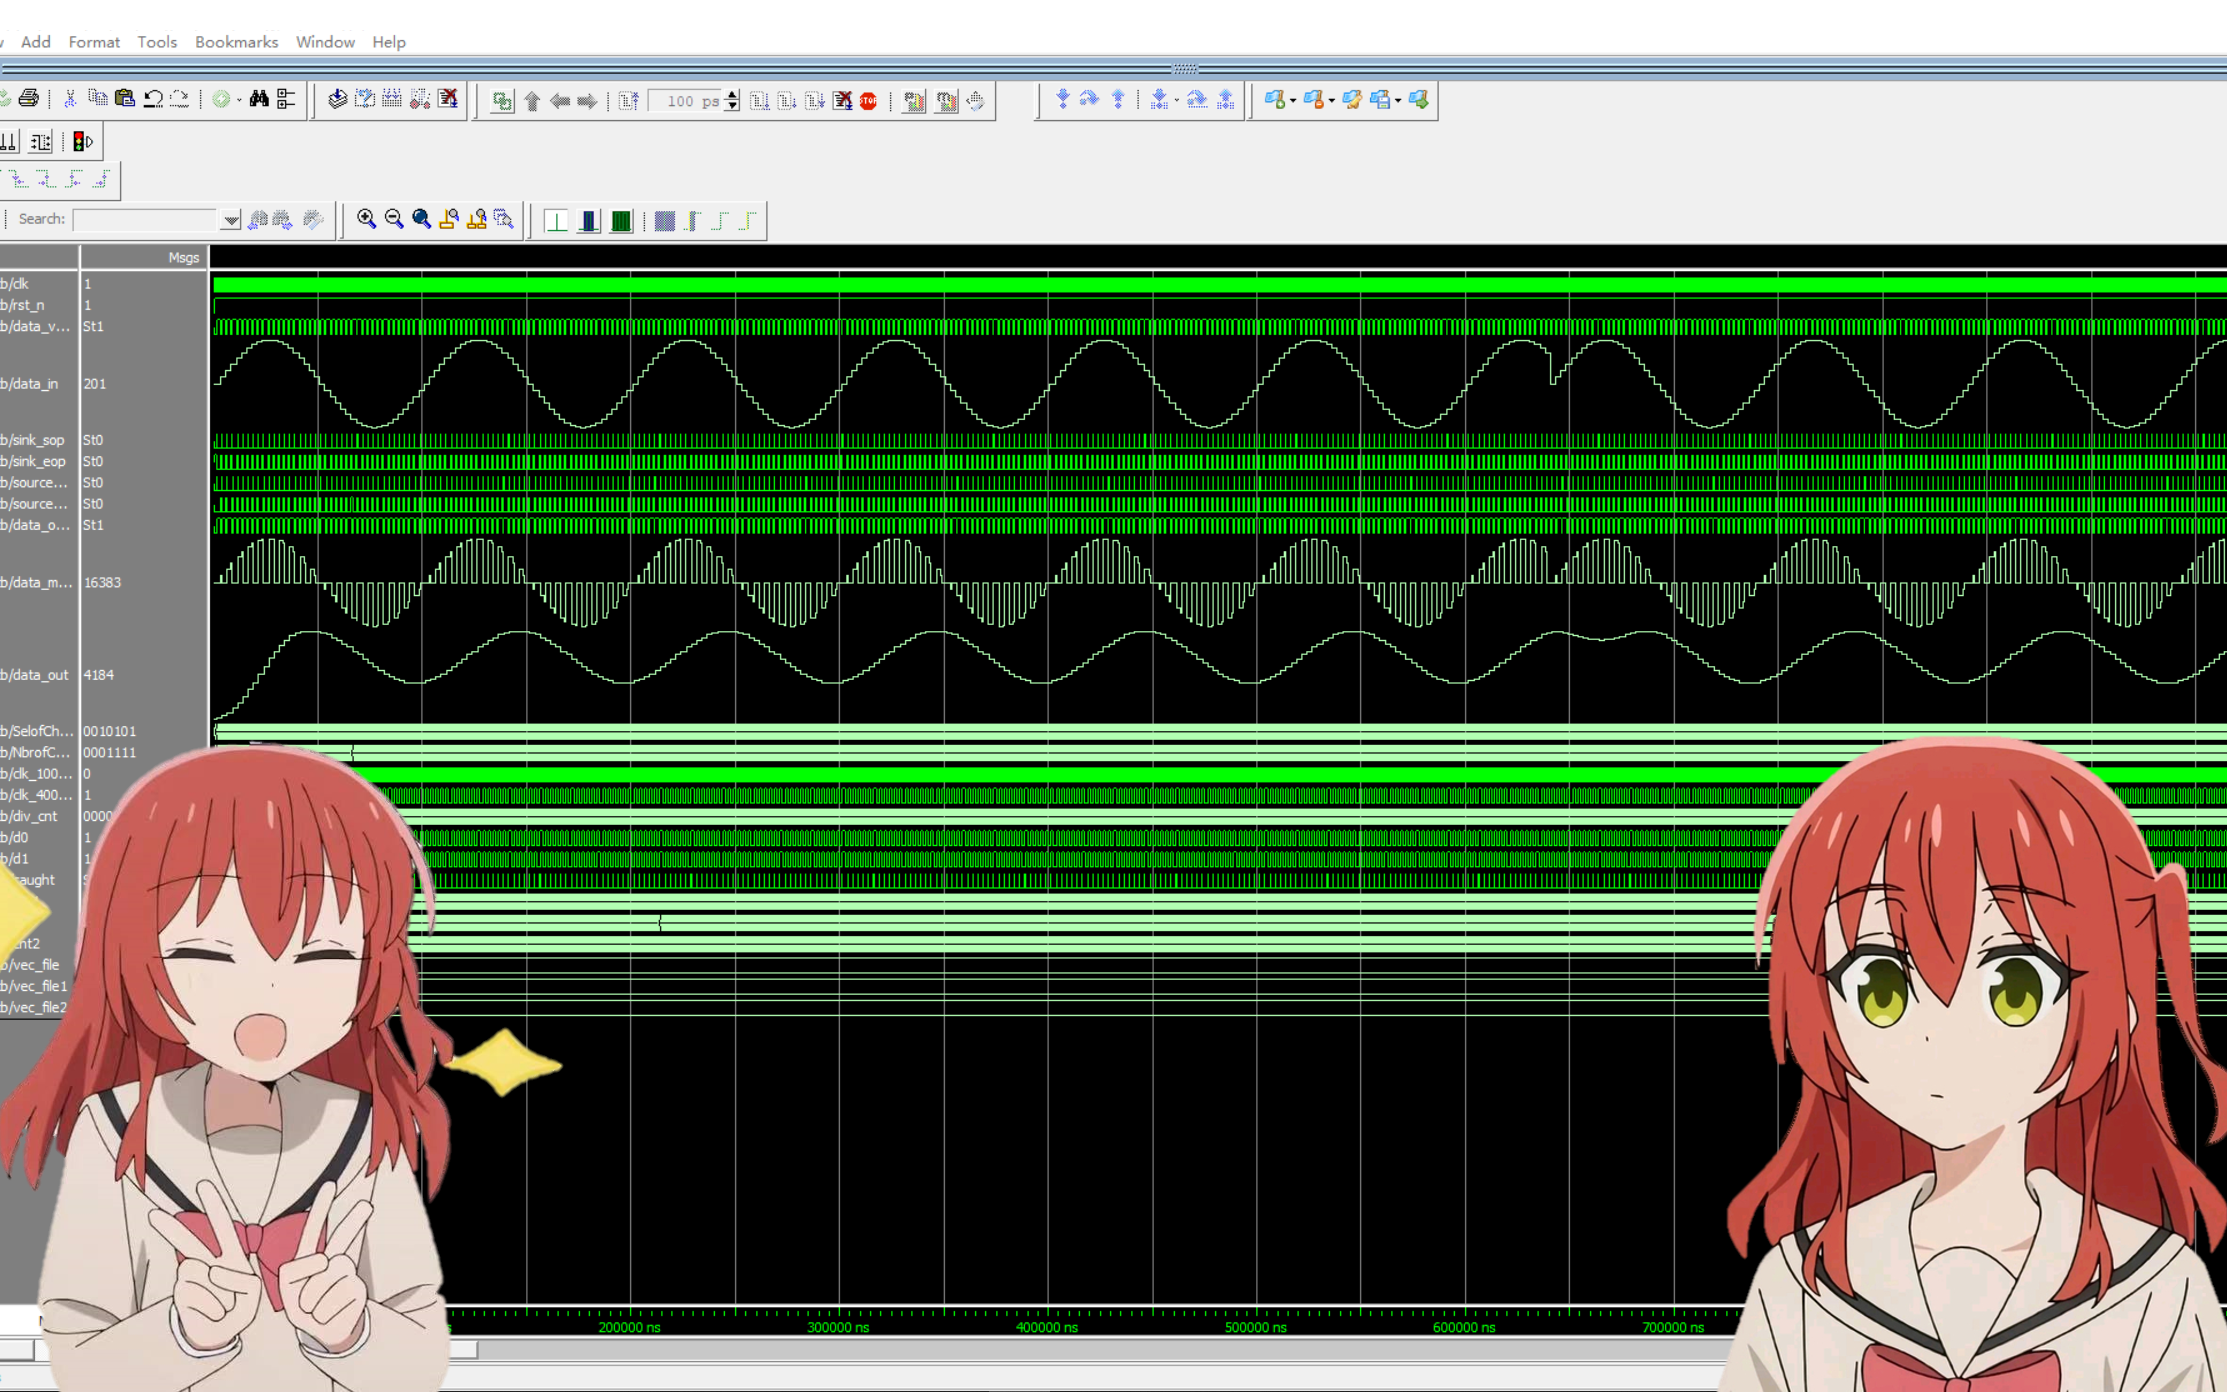Click the Zoom Between Cursors icon
The height and width of the screenshot is (1392, 2227).
(x=476, y=219)
